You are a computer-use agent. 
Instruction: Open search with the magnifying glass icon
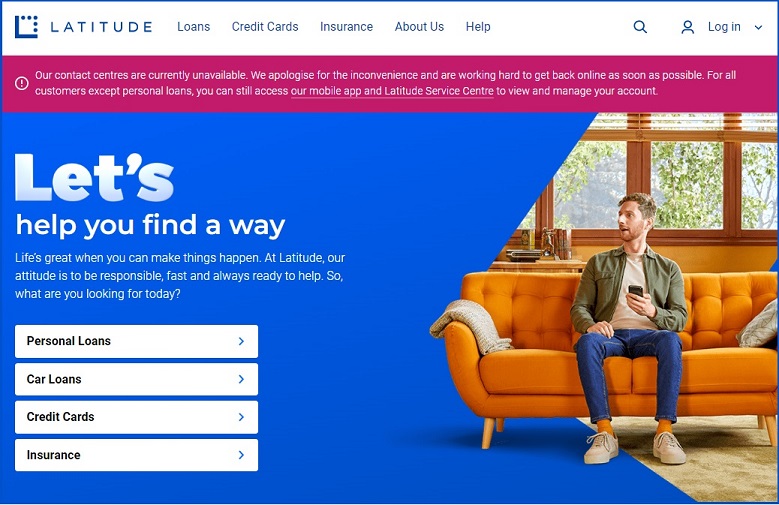coord(640,27)
